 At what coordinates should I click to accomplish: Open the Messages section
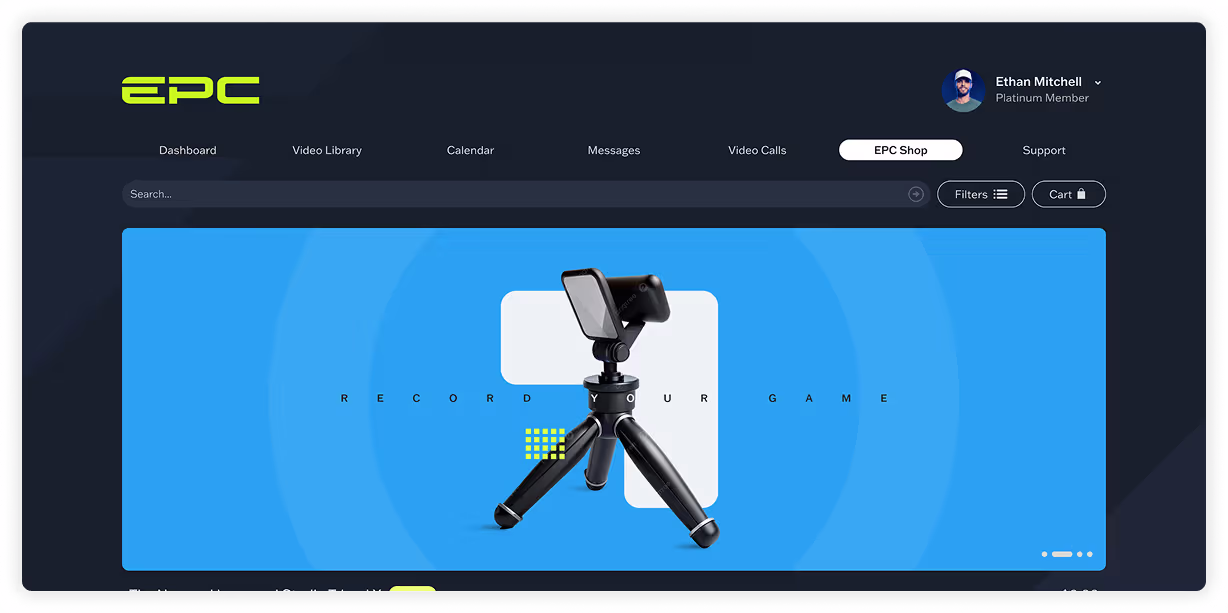(x=613, y=150)
